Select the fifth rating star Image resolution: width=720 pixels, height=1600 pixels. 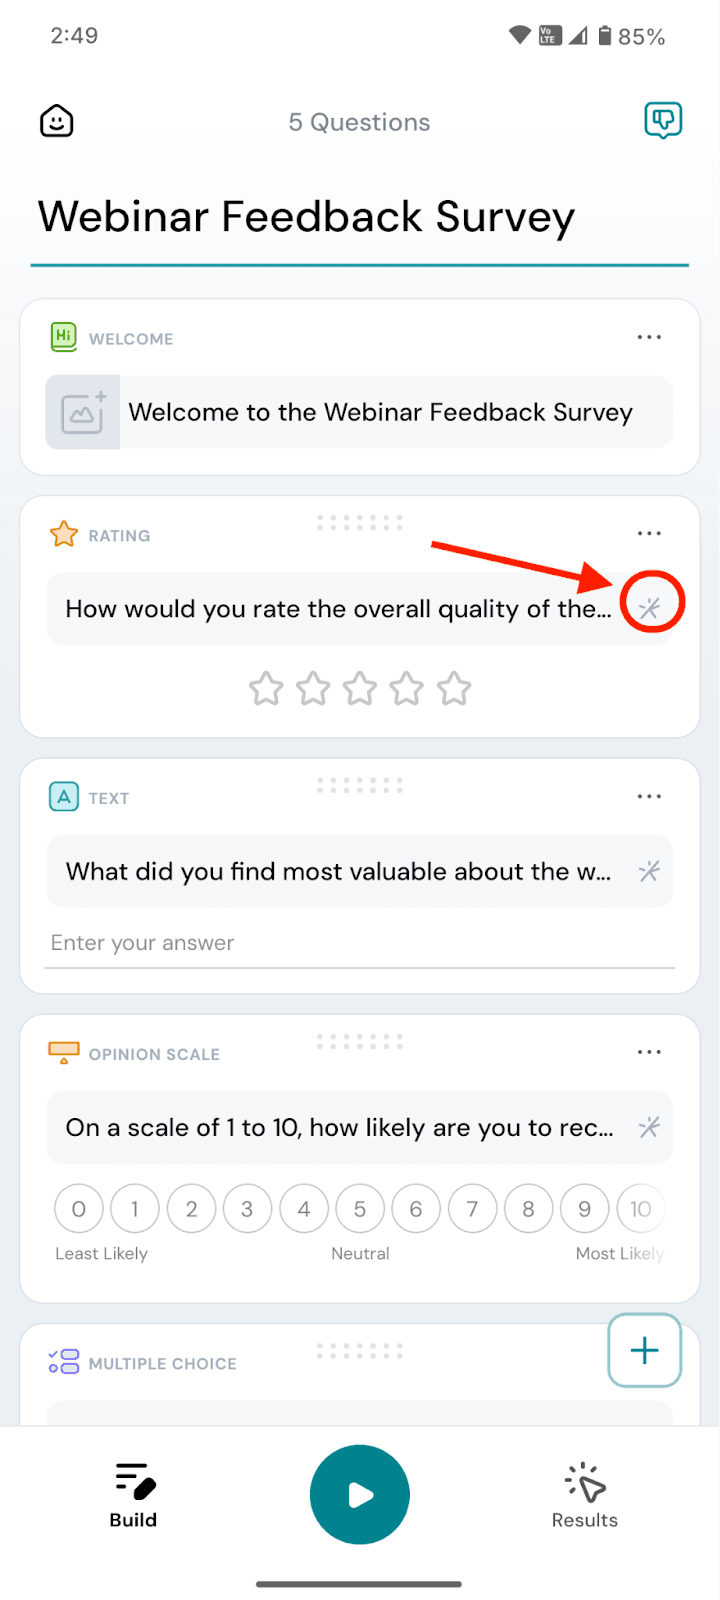point(454,689)
